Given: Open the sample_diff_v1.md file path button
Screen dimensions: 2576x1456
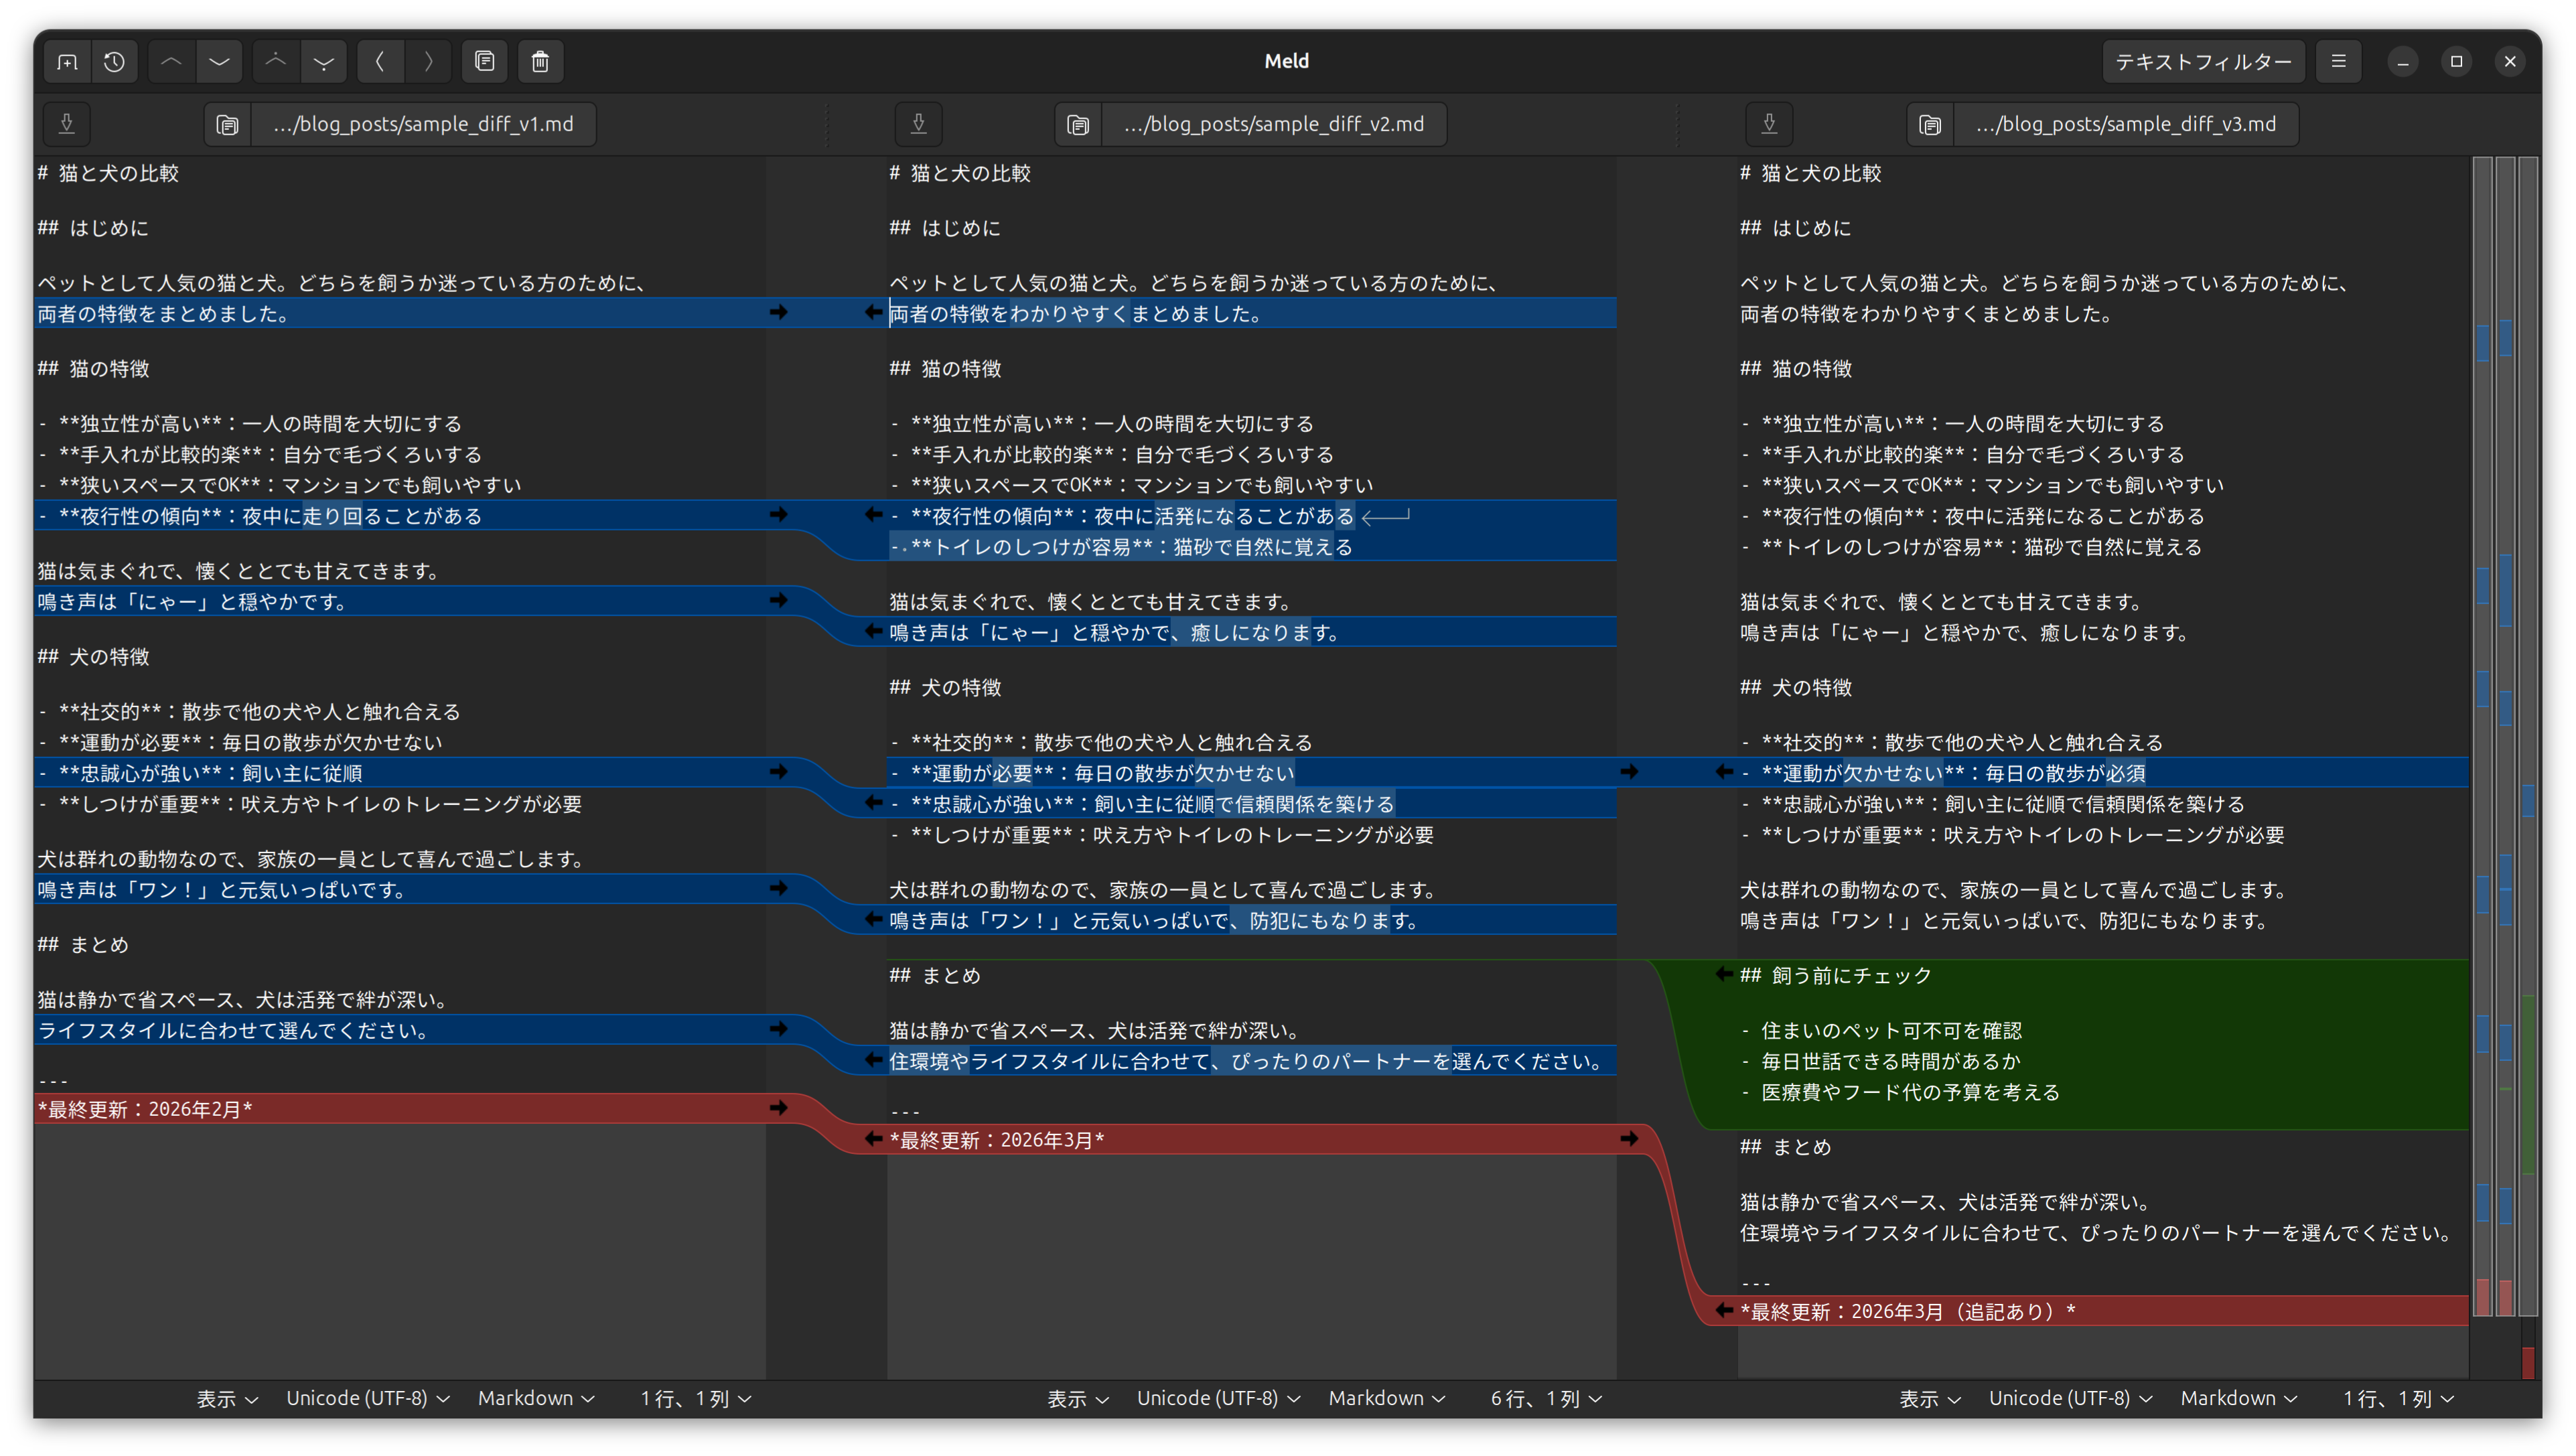Looking at the screenshot, I should [x=423, y=124].
